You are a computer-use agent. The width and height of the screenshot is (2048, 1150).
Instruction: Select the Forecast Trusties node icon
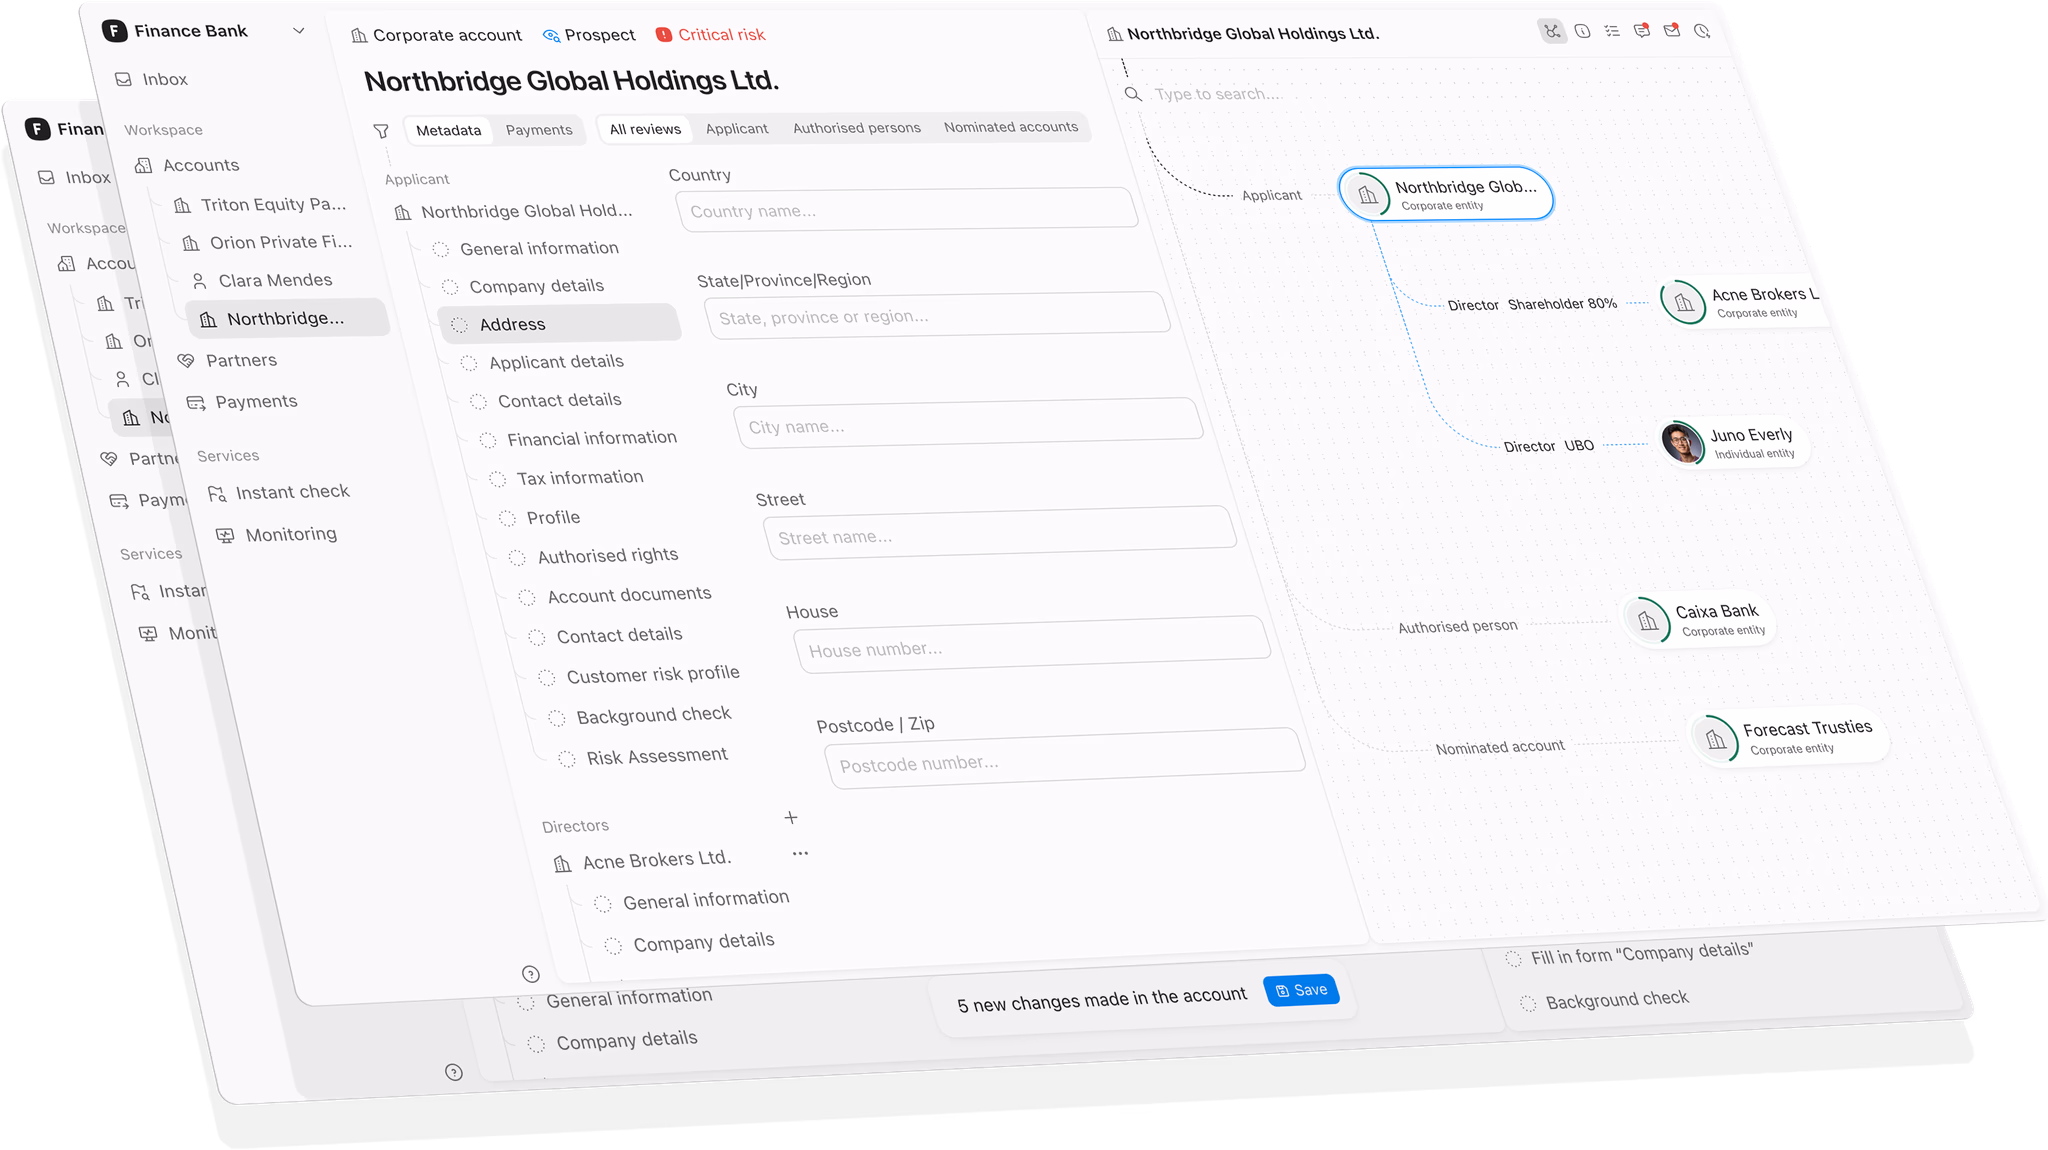[x=1716, y=739]
